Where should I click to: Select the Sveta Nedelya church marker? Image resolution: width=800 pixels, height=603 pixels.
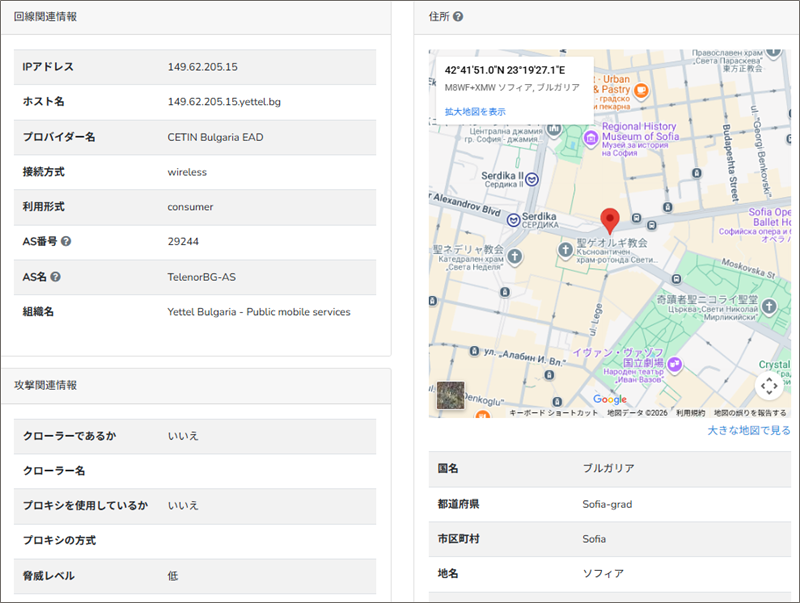[514, 258]
